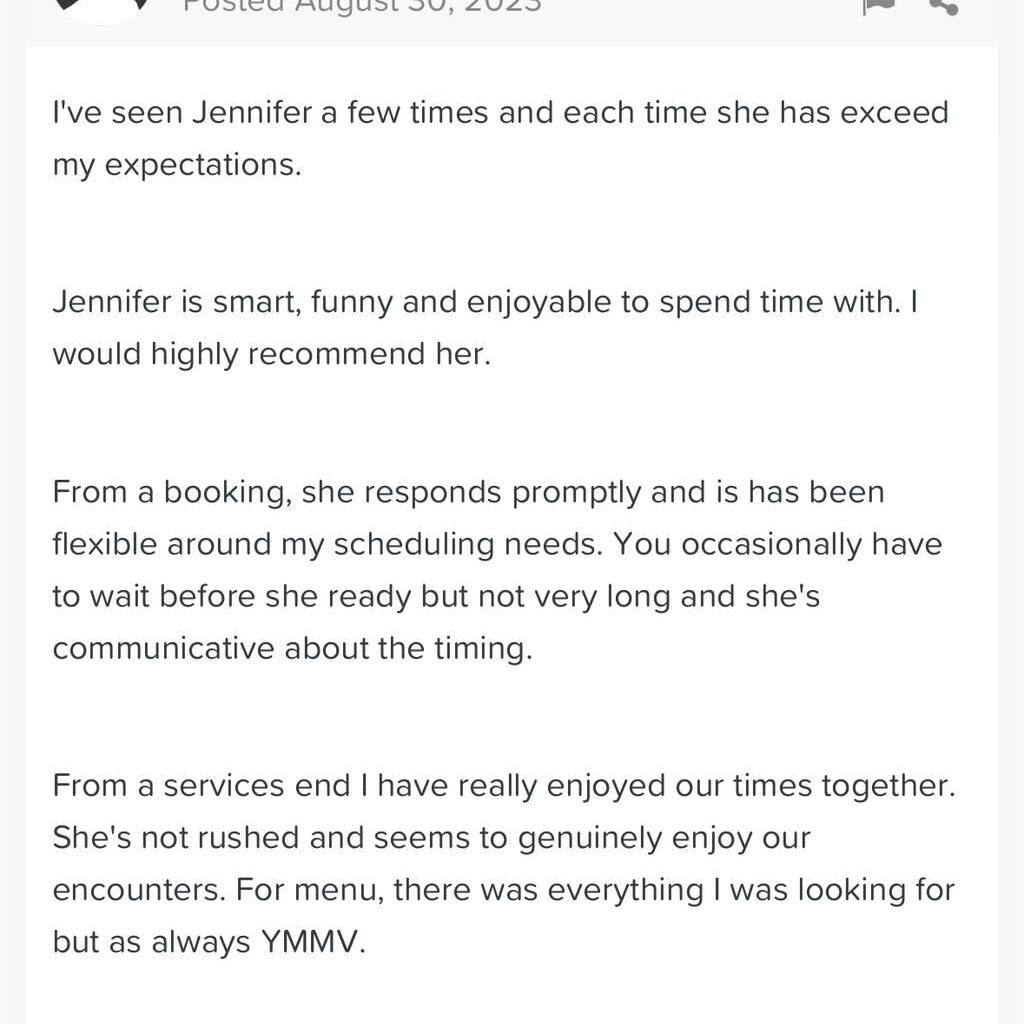The width and height of the screenshot is (1024, 1024).
Task: Select the services paragraph at the bottom
Action: click(x=504, y=863)
